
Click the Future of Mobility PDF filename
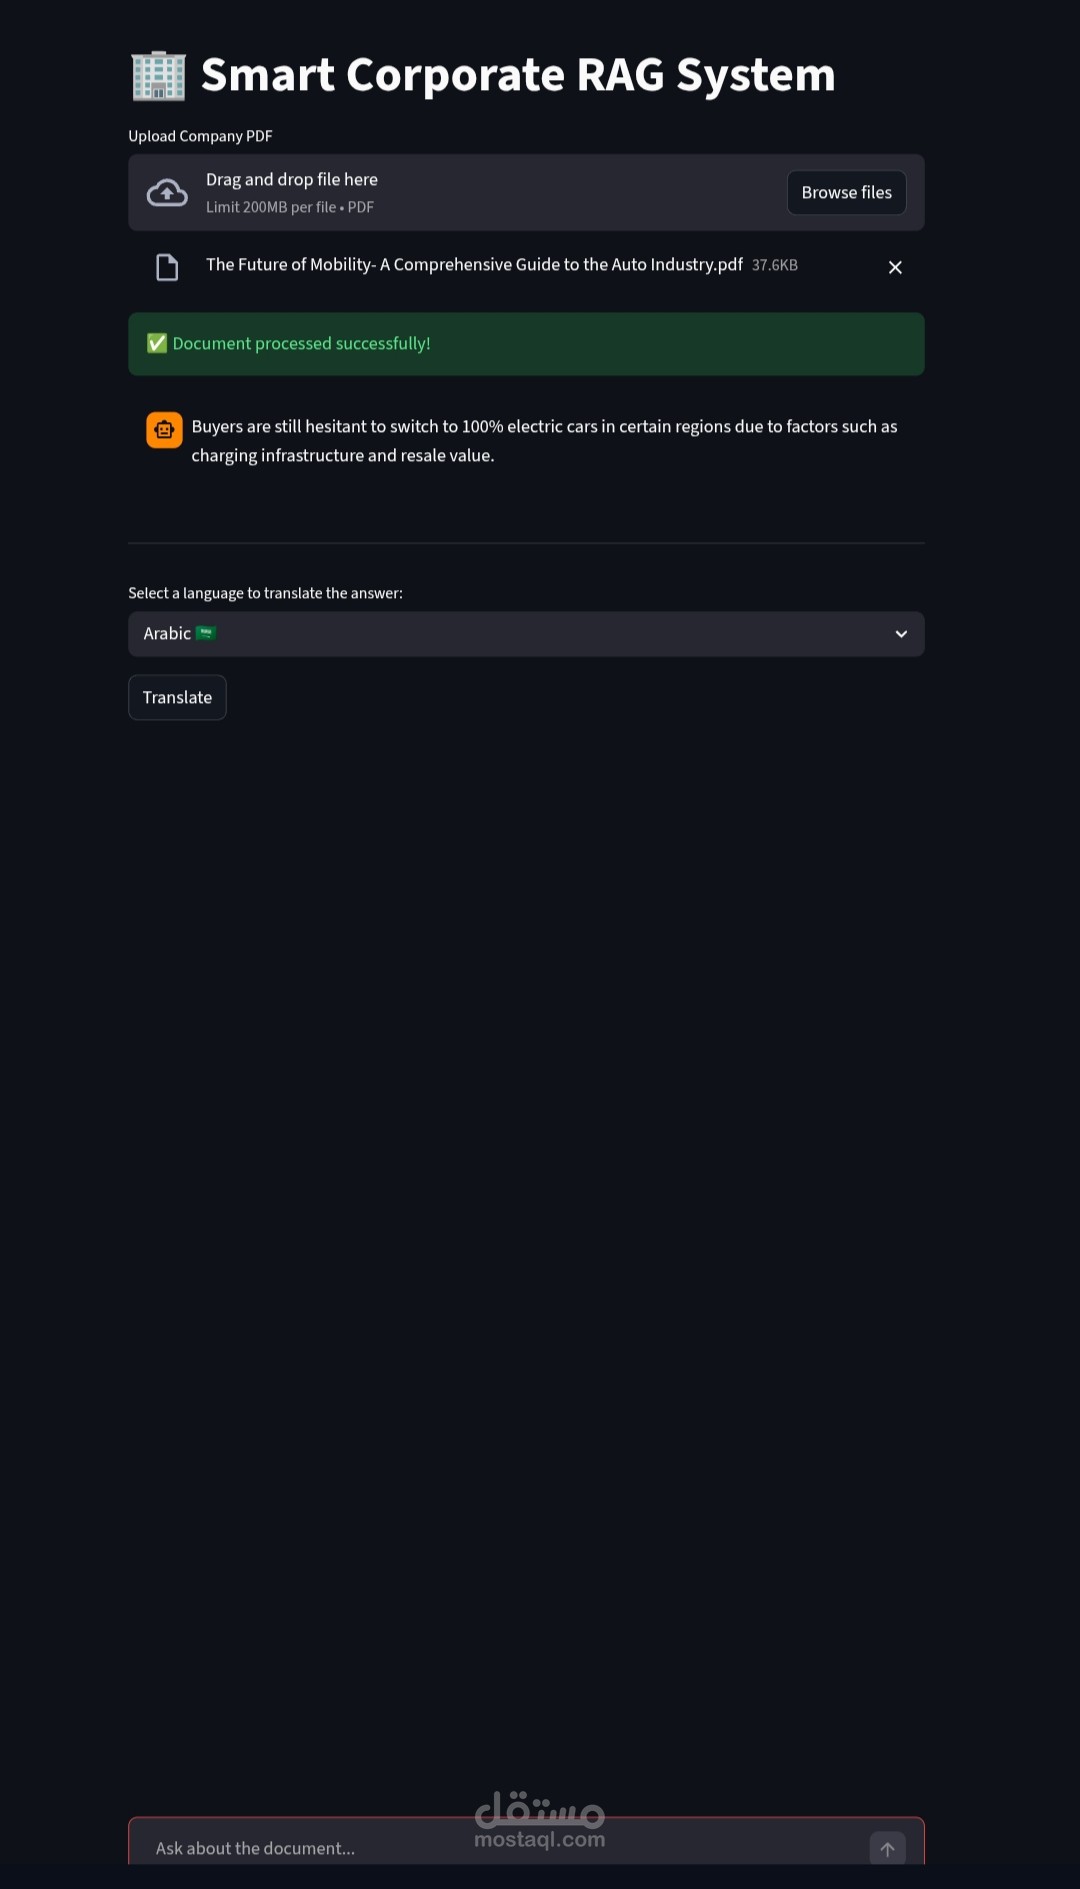pyautogui.click(x=474, y=265)
